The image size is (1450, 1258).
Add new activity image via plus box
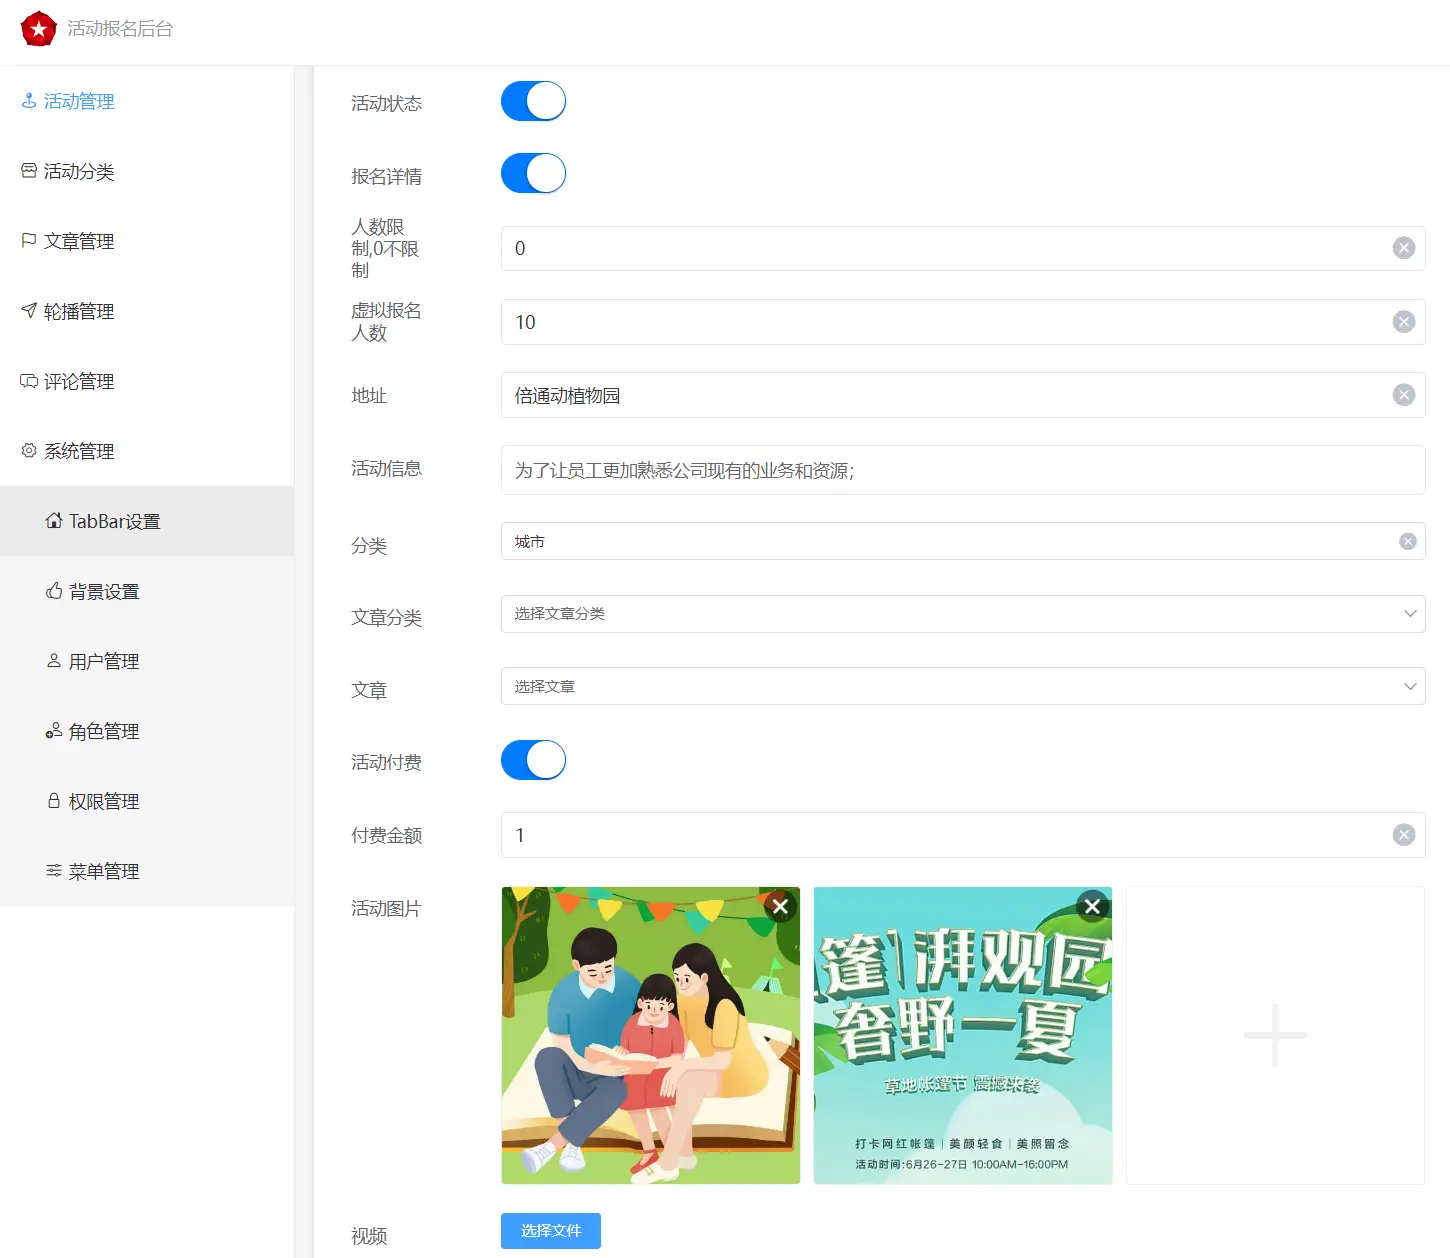1275,1035
